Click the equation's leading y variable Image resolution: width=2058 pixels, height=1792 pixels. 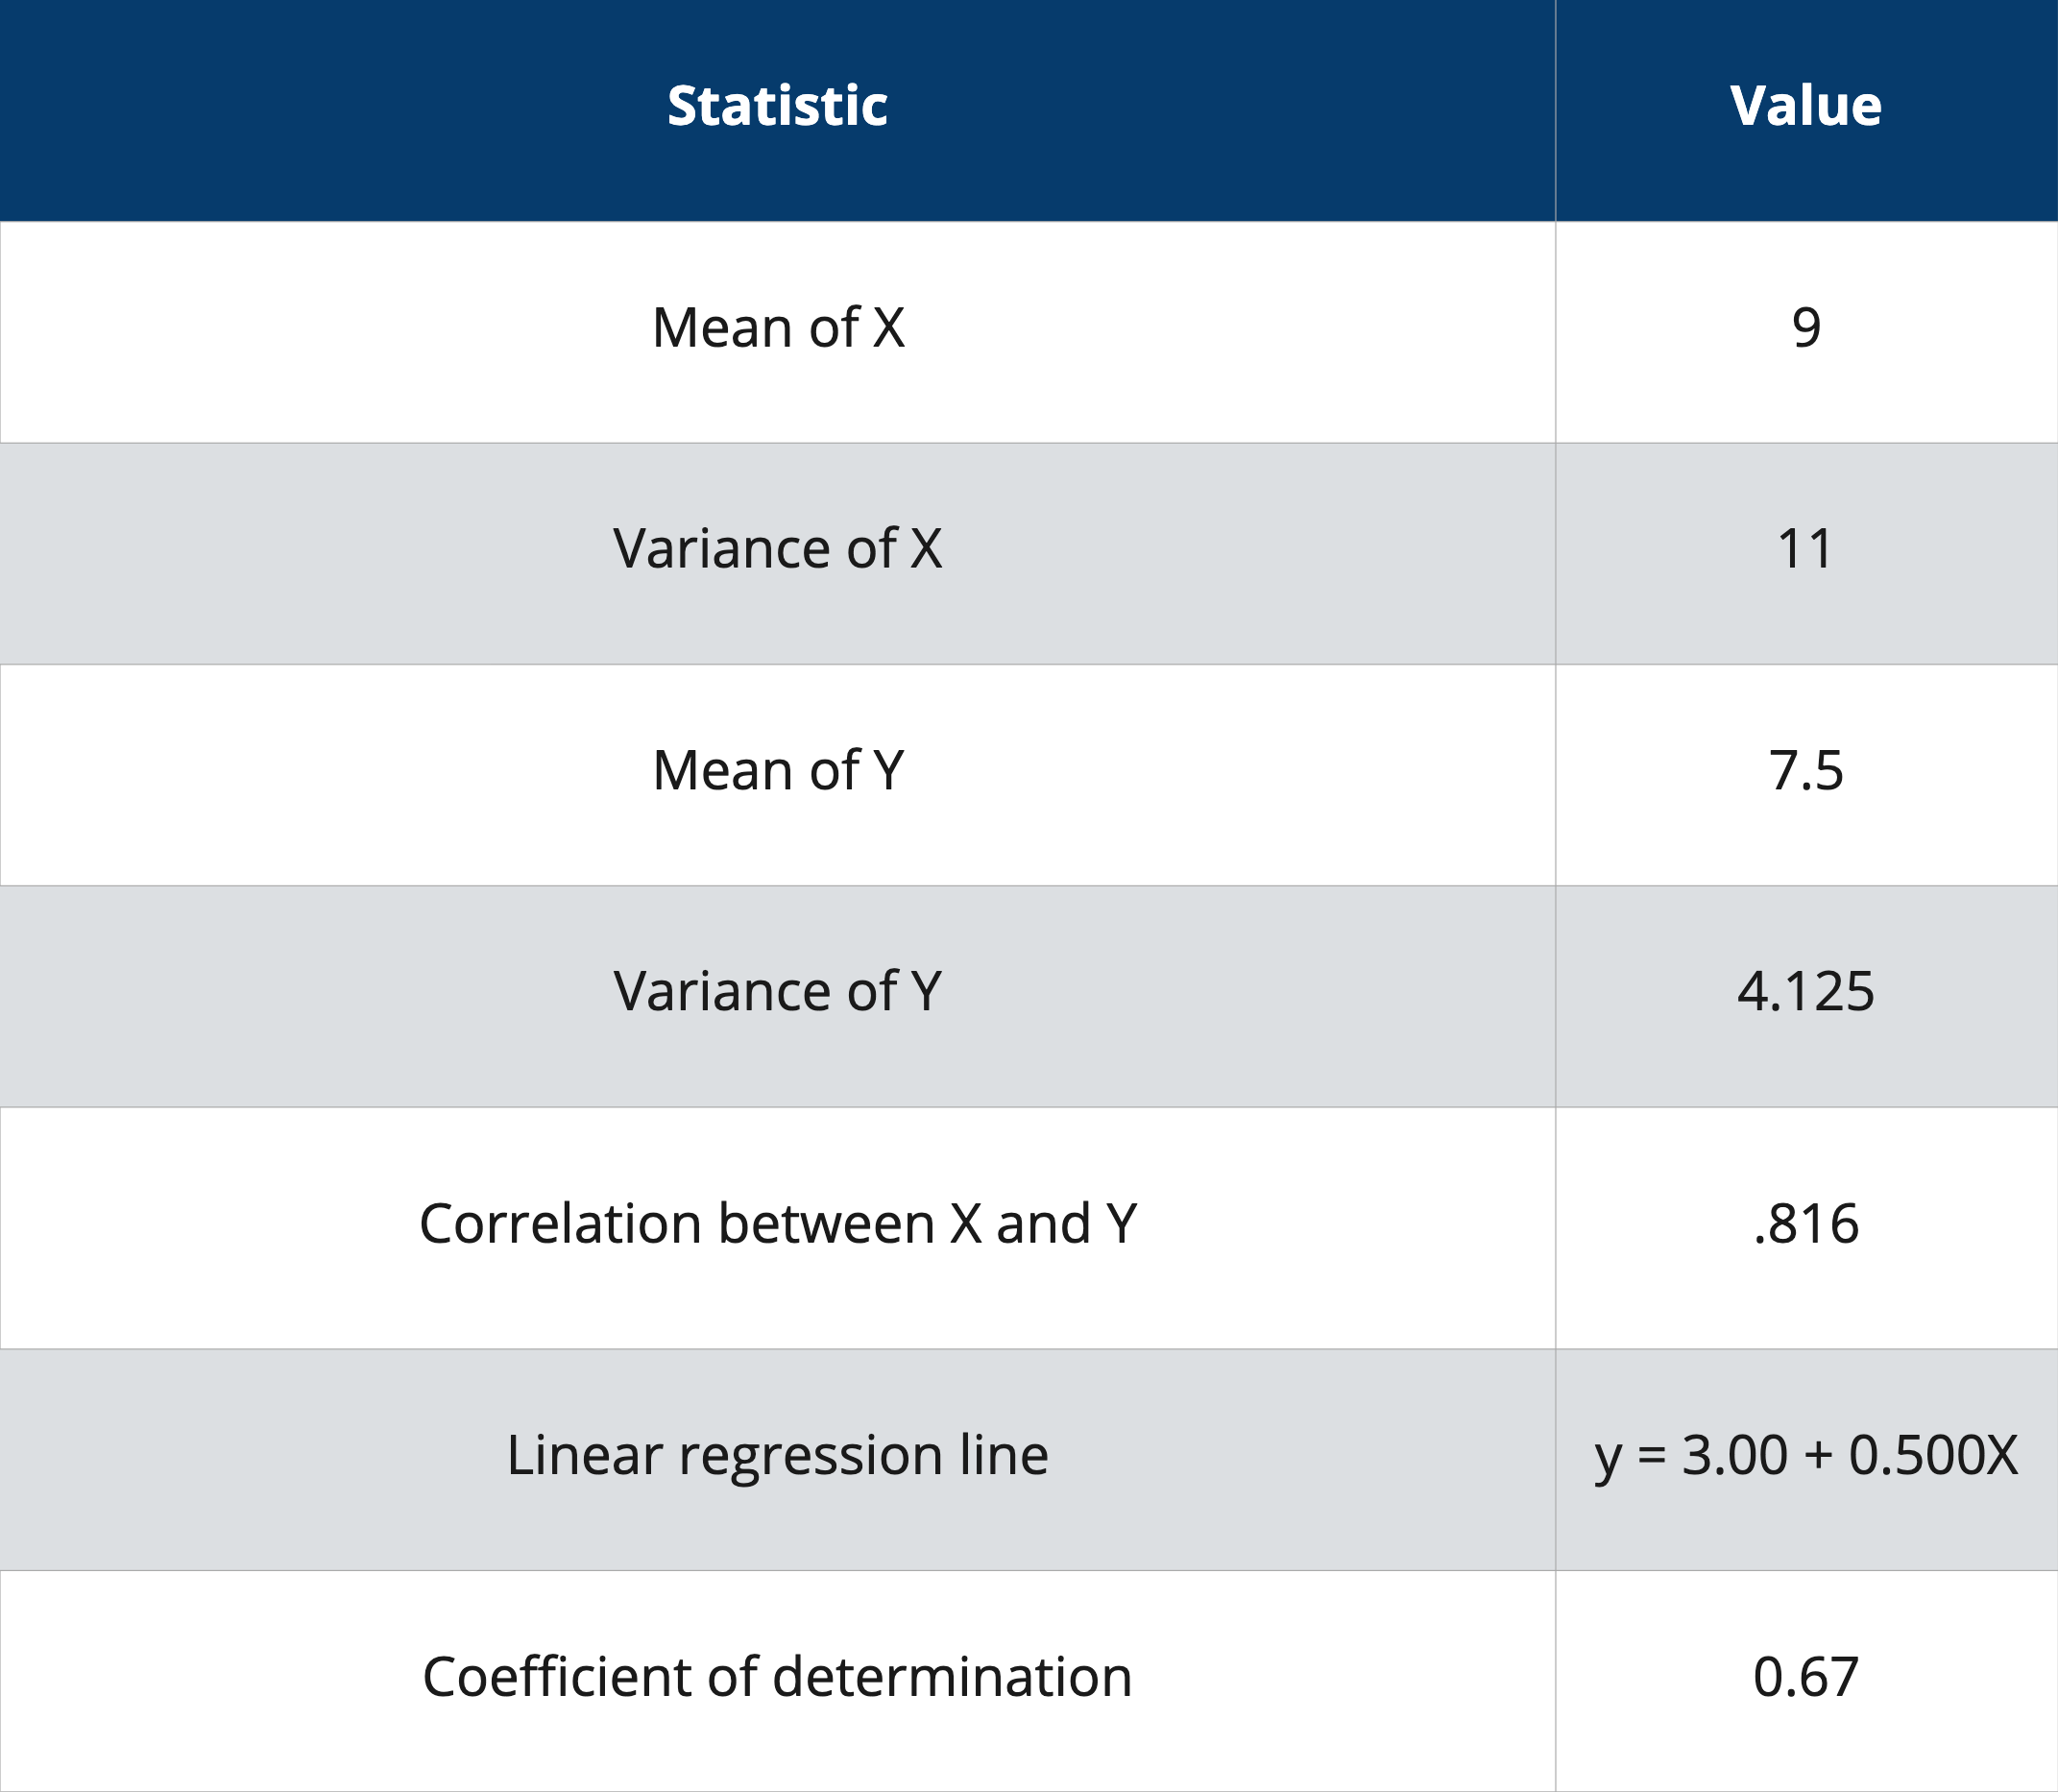pos(1608,1458)
